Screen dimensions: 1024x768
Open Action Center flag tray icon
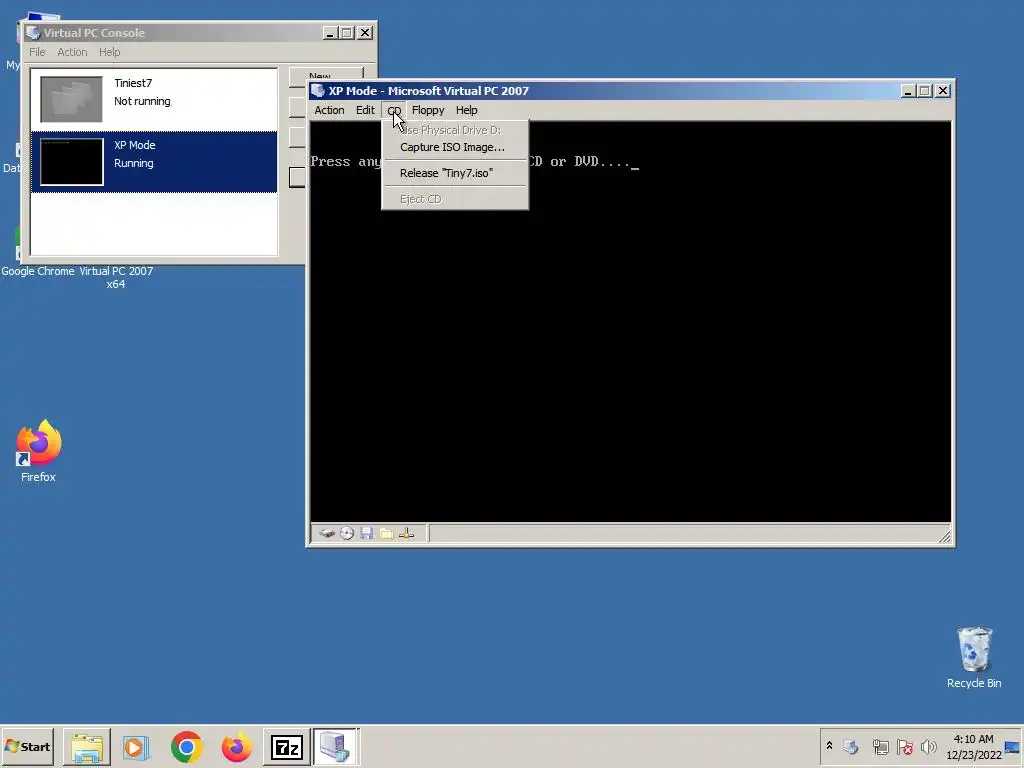904,746
